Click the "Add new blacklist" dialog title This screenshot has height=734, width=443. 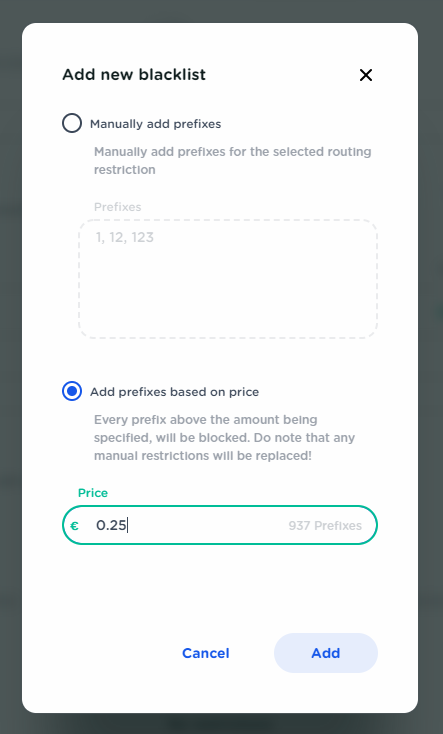(134, 74)
